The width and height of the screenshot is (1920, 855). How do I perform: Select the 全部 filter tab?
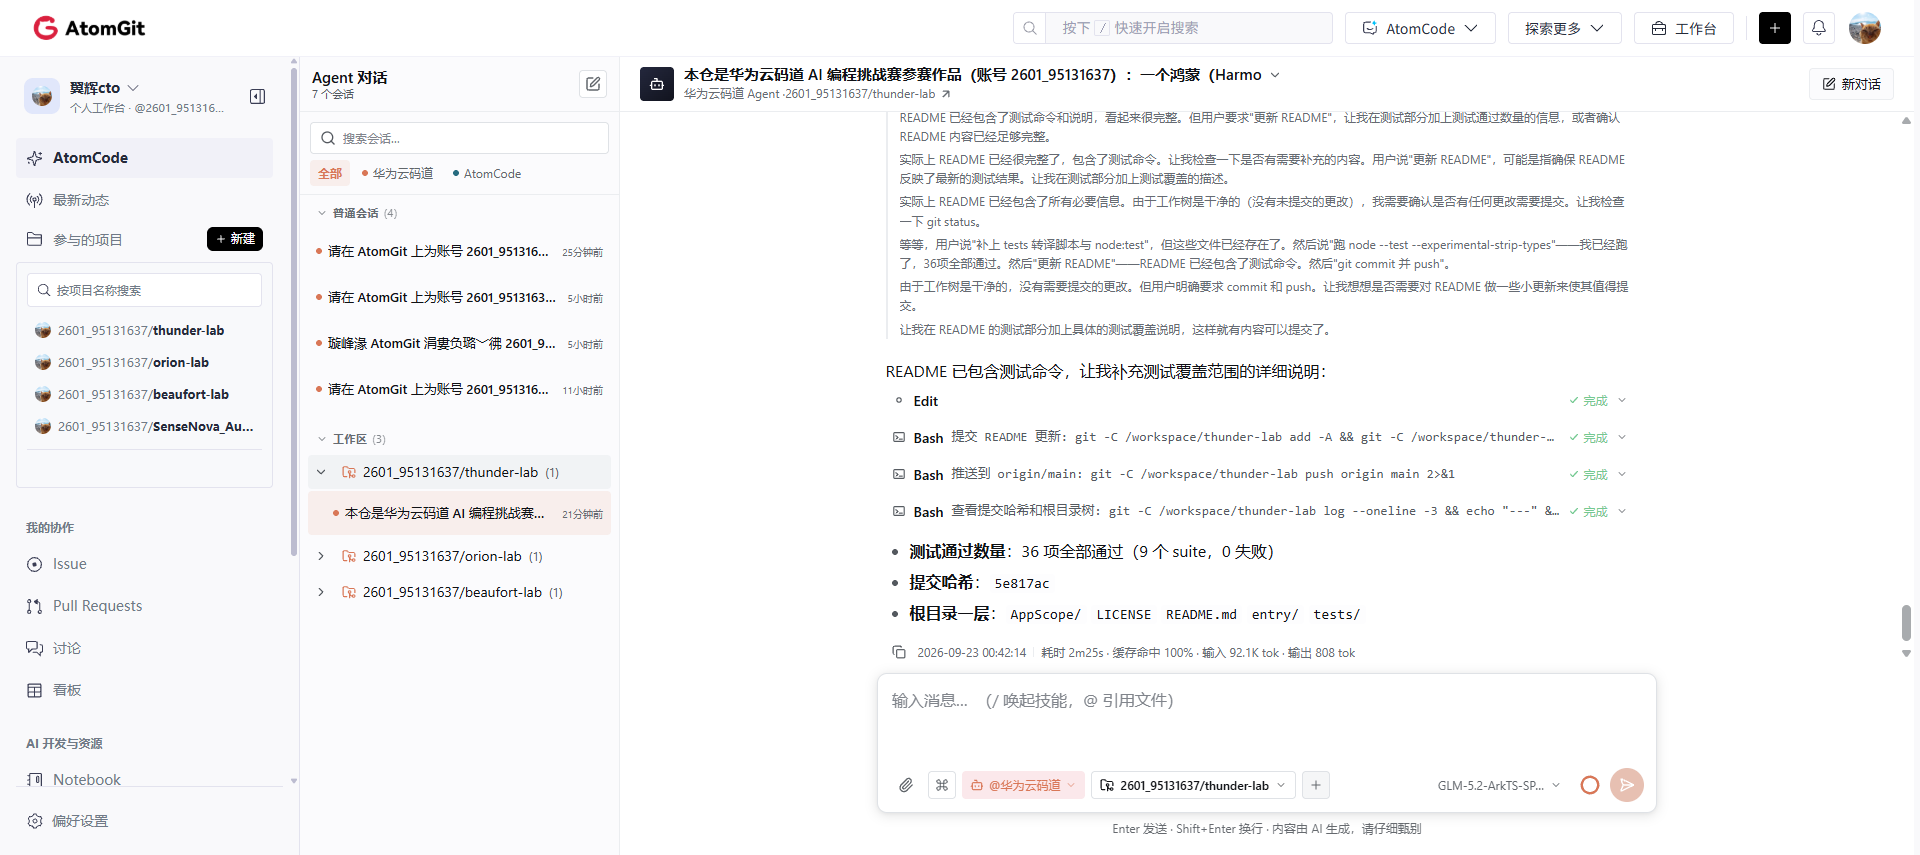[330, 173]
